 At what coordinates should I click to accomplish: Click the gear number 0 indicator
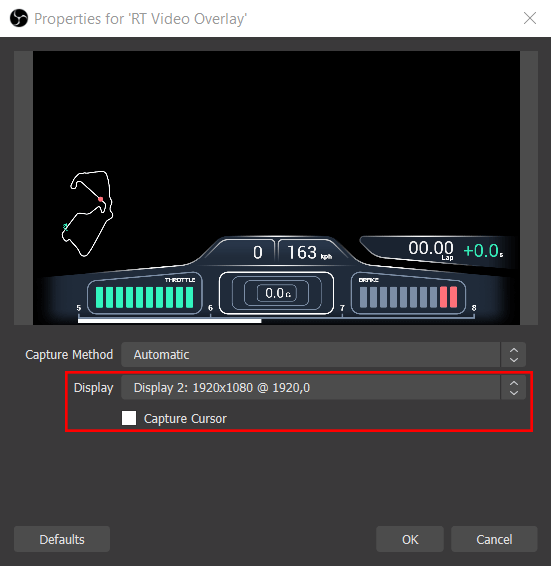[x=257, y=252]
